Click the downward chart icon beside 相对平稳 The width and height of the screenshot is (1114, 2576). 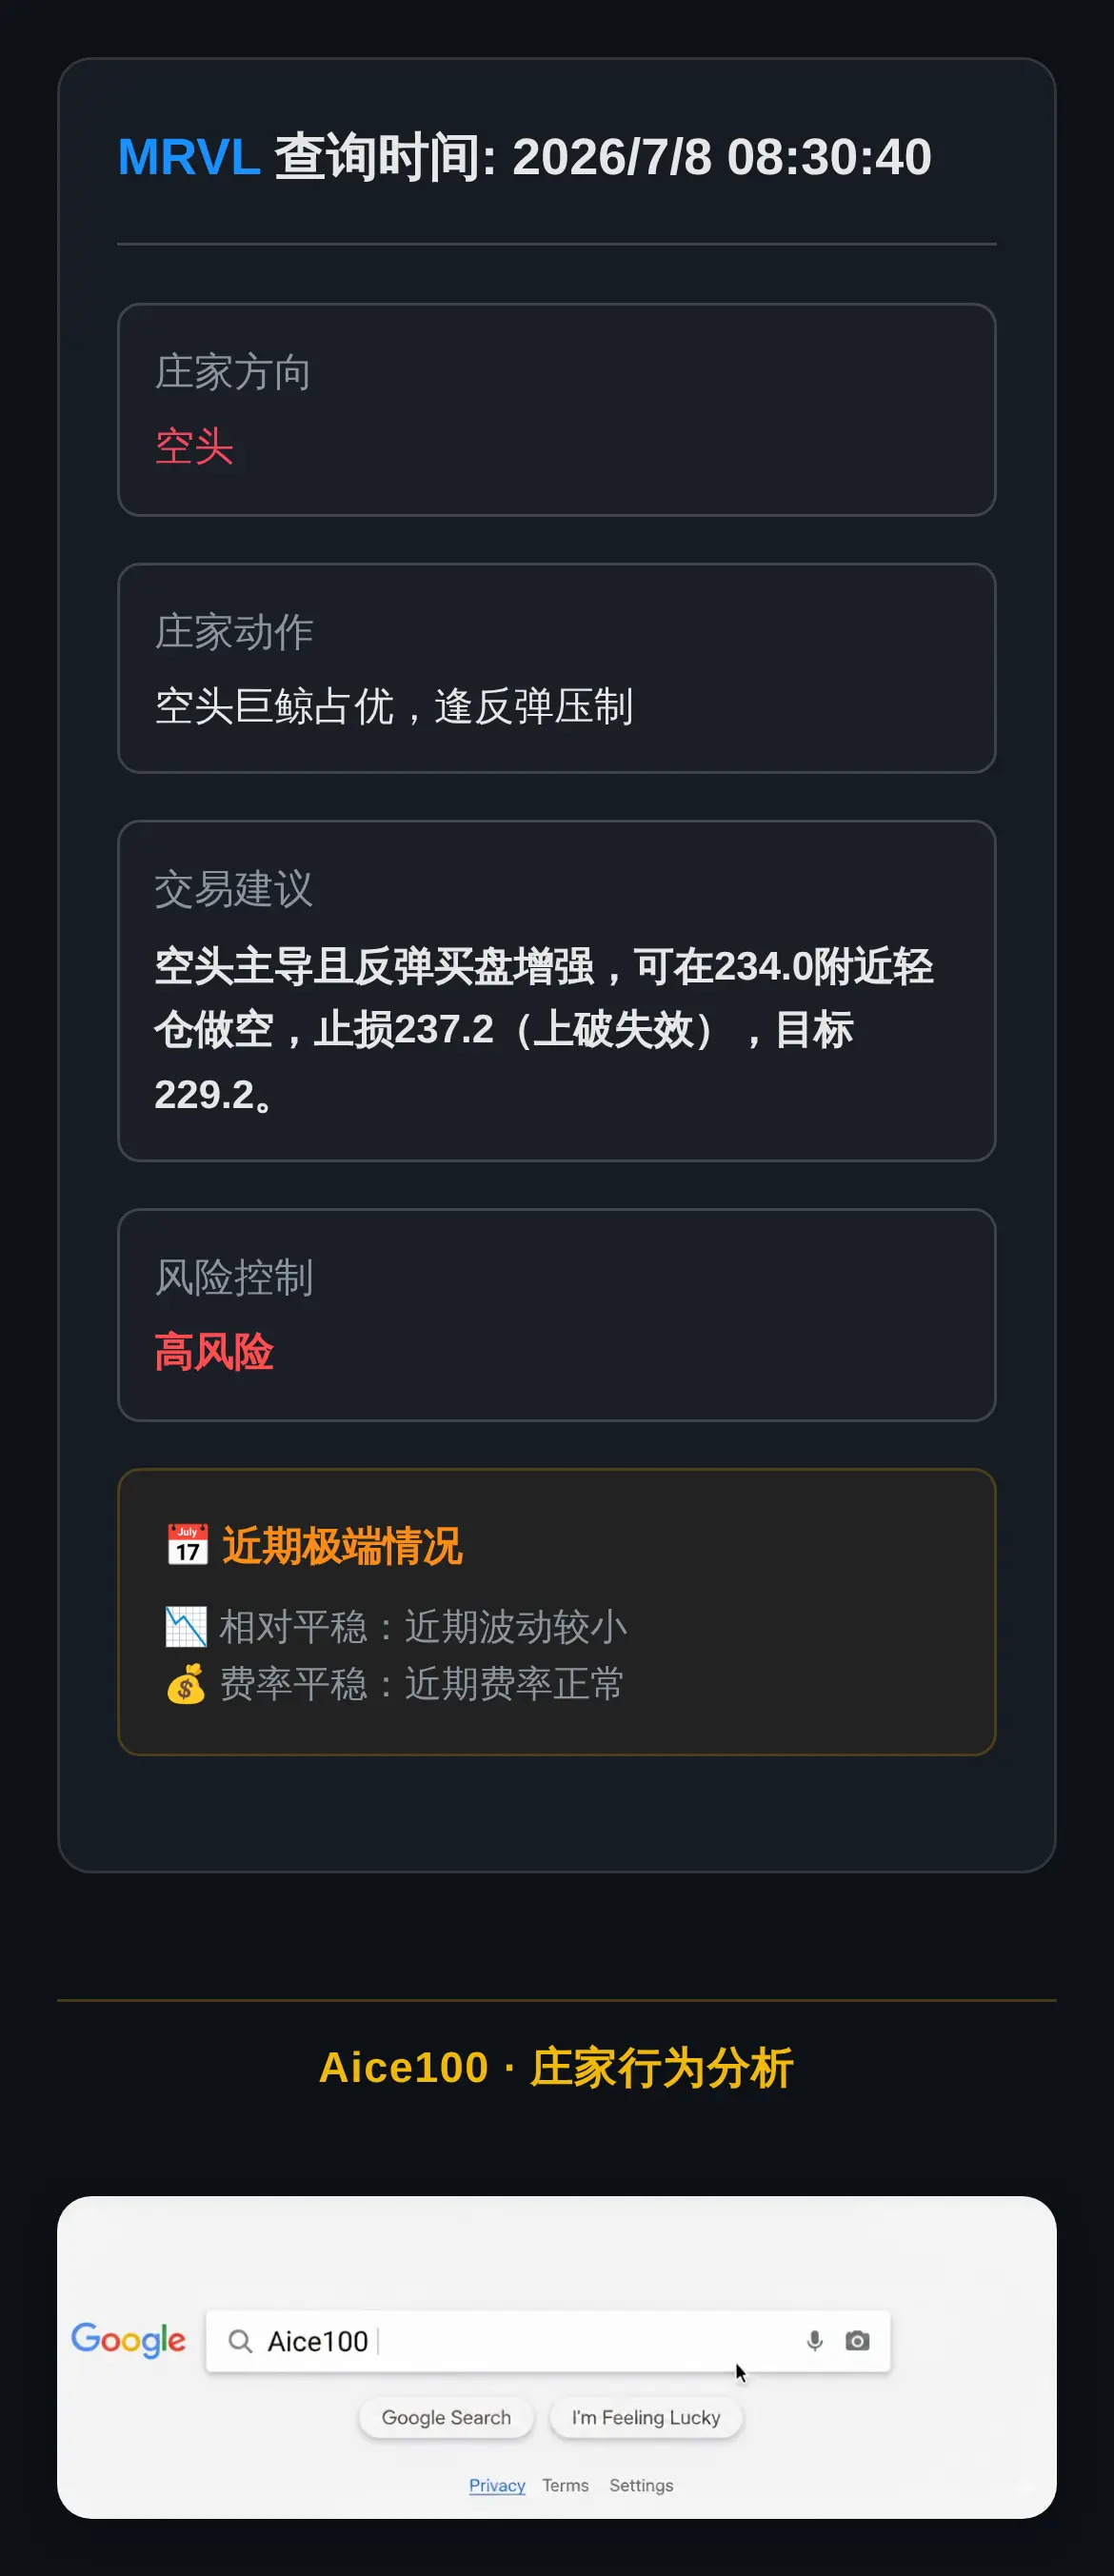click(186, 1626)
